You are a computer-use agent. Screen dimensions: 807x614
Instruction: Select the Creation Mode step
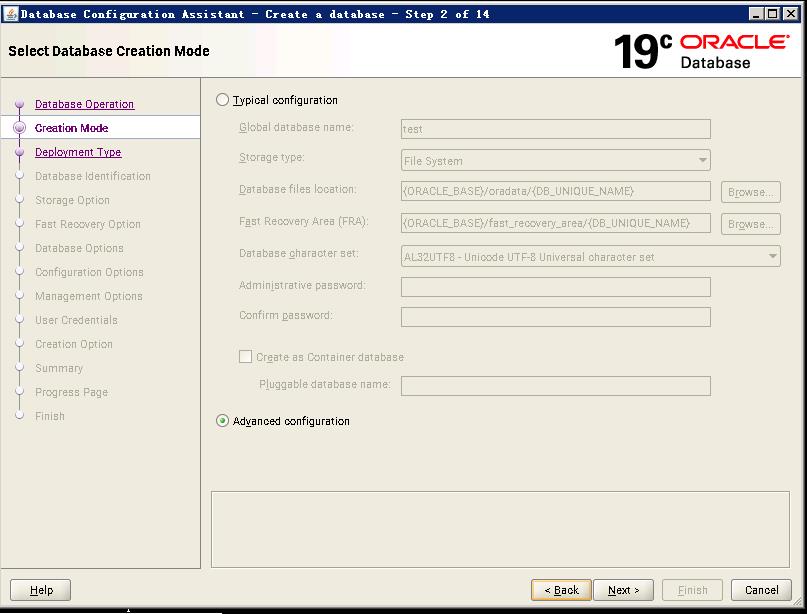coord(72,128)
